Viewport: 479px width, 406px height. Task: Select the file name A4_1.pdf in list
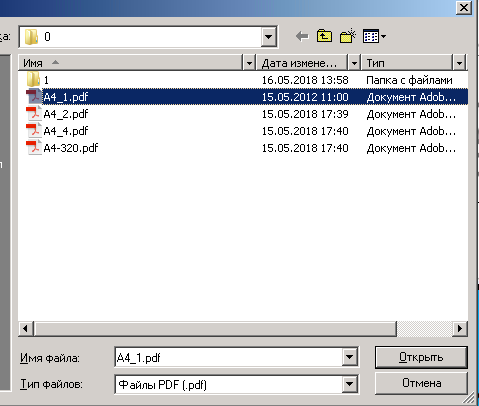point(66,97)
